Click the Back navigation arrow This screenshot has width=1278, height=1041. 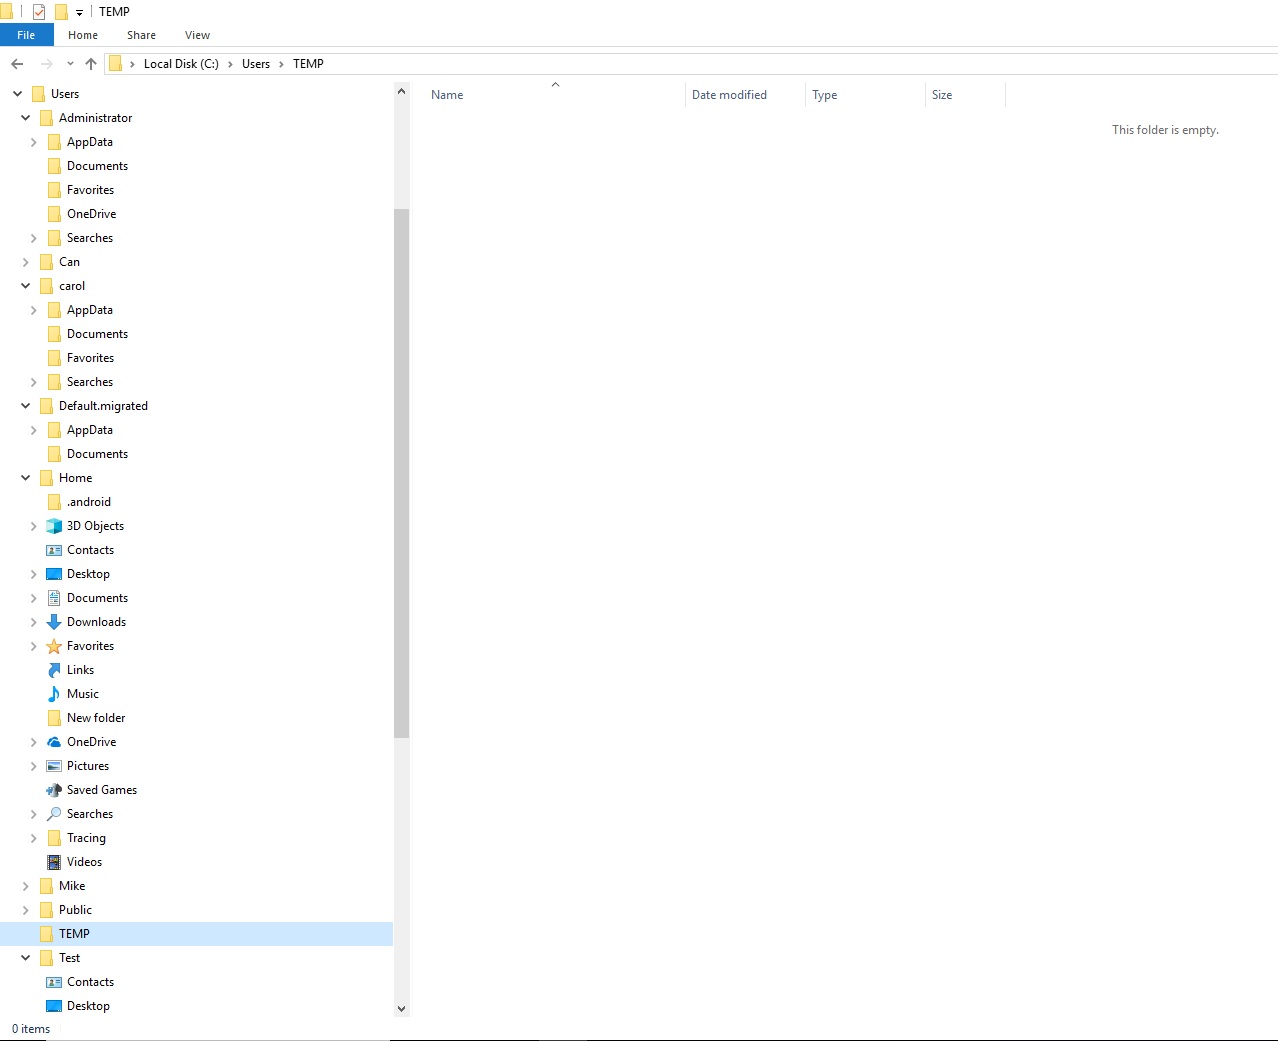pyautogui.click(x=17, y=64)
